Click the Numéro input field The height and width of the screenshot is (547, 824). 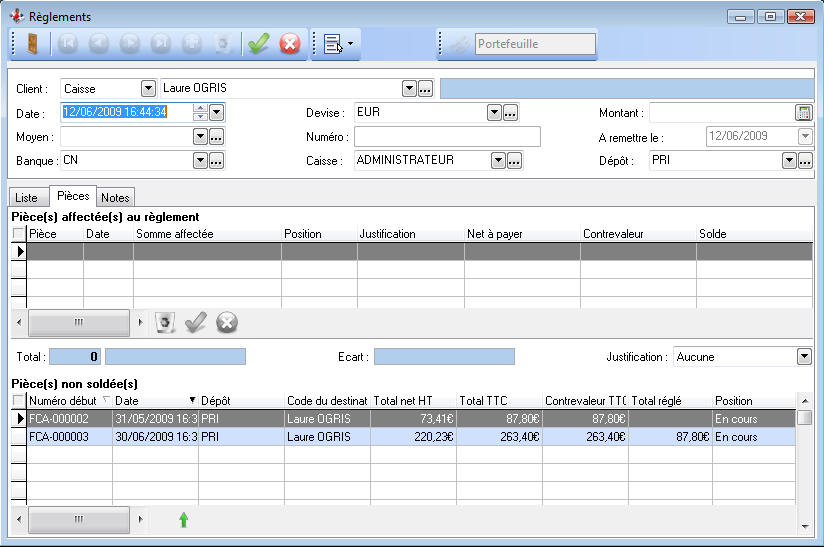pyautogui.click(x=447, y=137)
